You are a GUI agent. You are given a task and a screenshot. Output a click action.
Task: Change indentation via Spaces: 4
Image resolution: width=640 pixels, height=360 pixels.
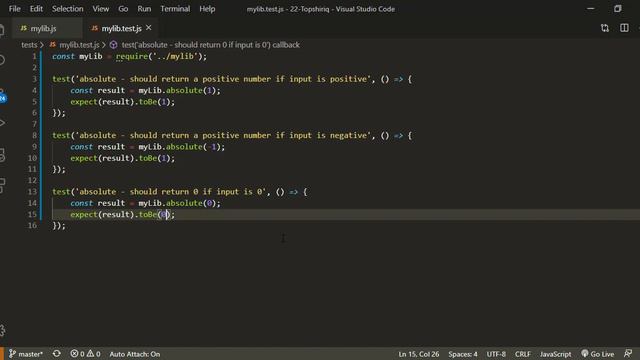[x=463, y=354]
